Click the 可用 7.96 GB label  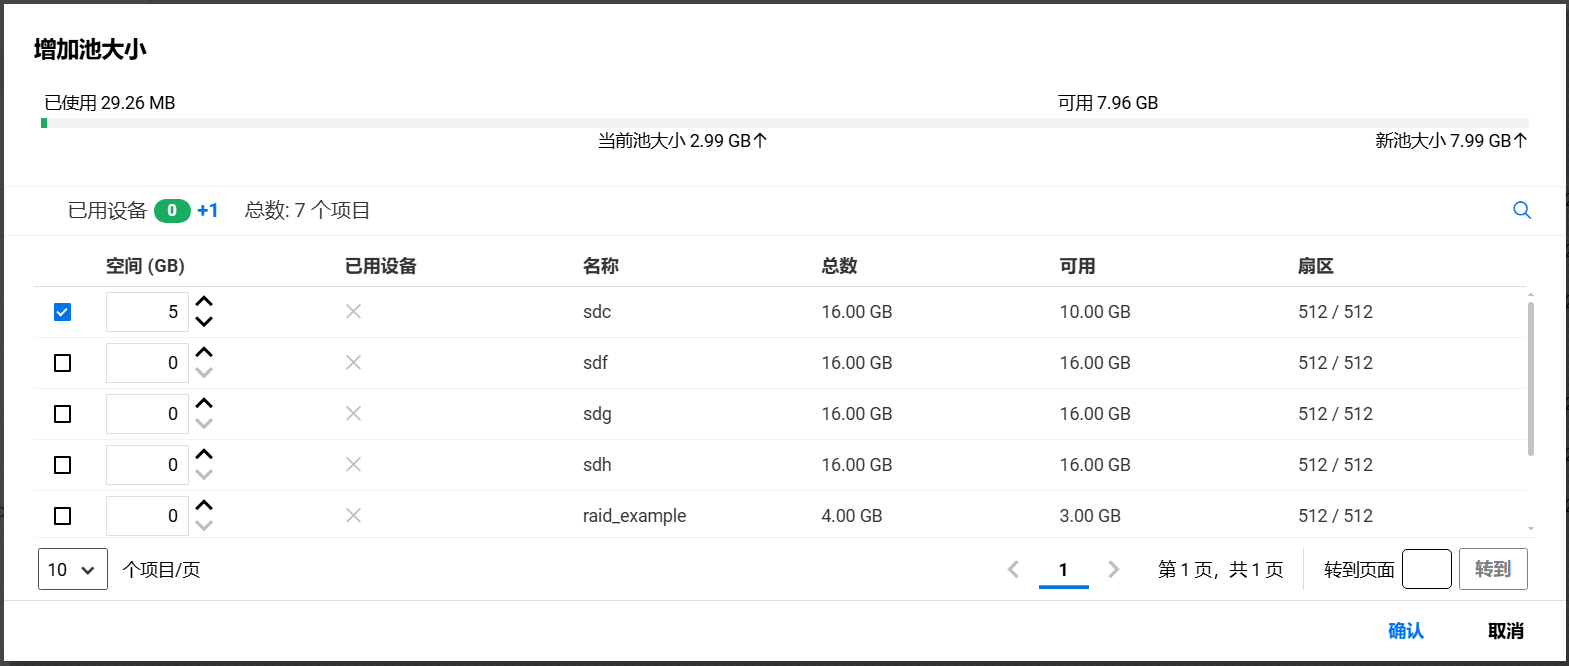click(1108, 103)
